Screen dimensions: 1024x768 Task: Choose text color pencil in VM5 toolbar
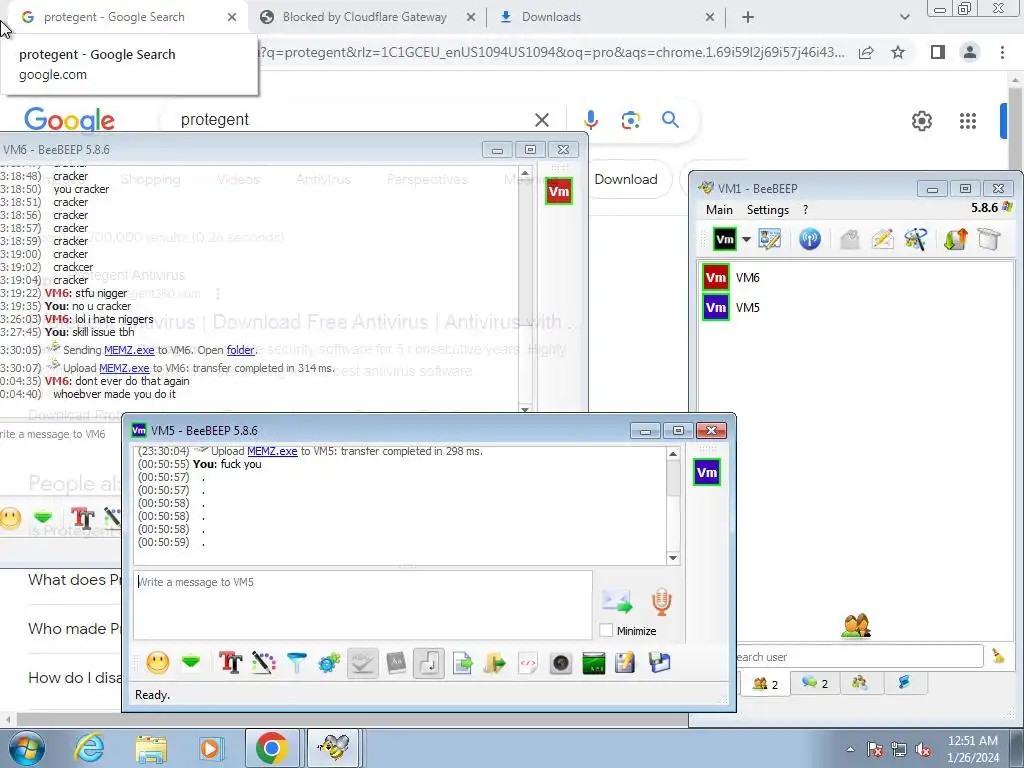tap(264, 663)
